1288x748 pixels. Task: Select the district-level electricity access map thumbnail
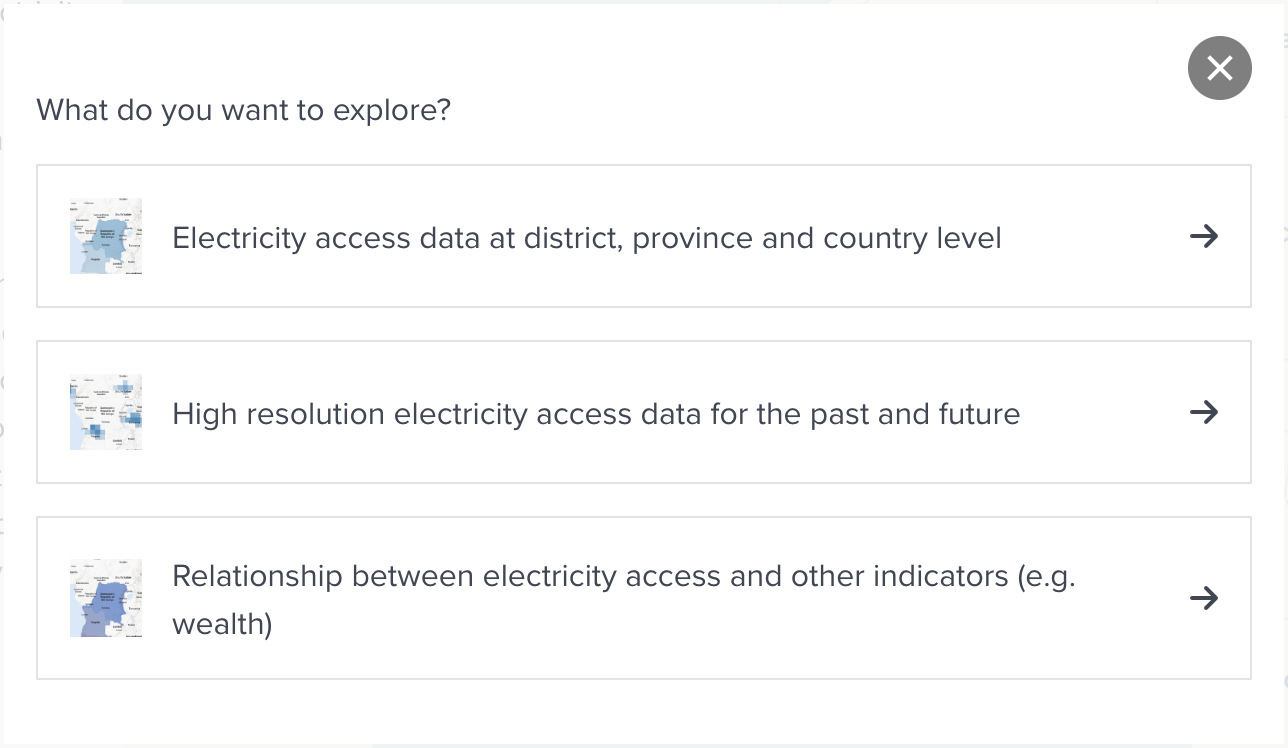point(105,236)
